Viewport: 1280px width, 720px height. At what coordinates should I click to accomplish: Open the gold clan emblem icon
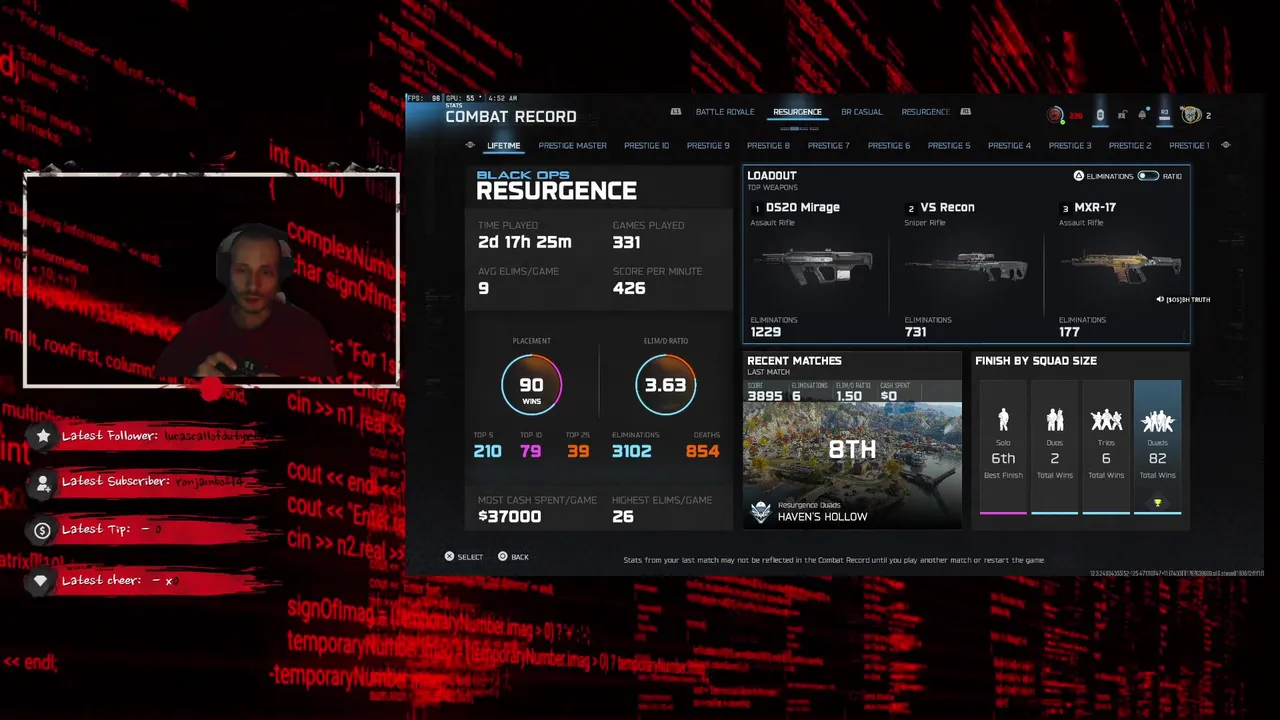coord(1191,115)
